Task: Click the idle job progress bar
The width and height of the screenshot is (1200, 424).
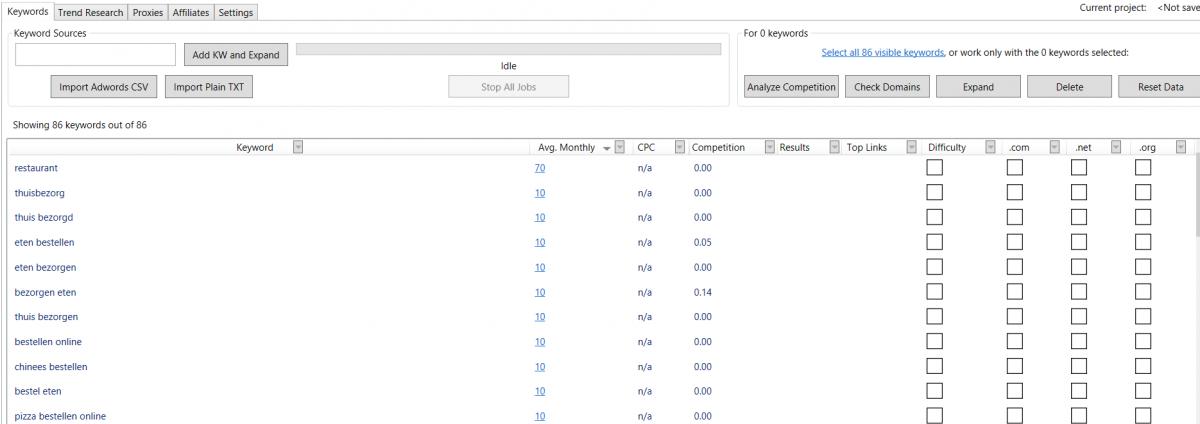Action: tap(509, 49)
